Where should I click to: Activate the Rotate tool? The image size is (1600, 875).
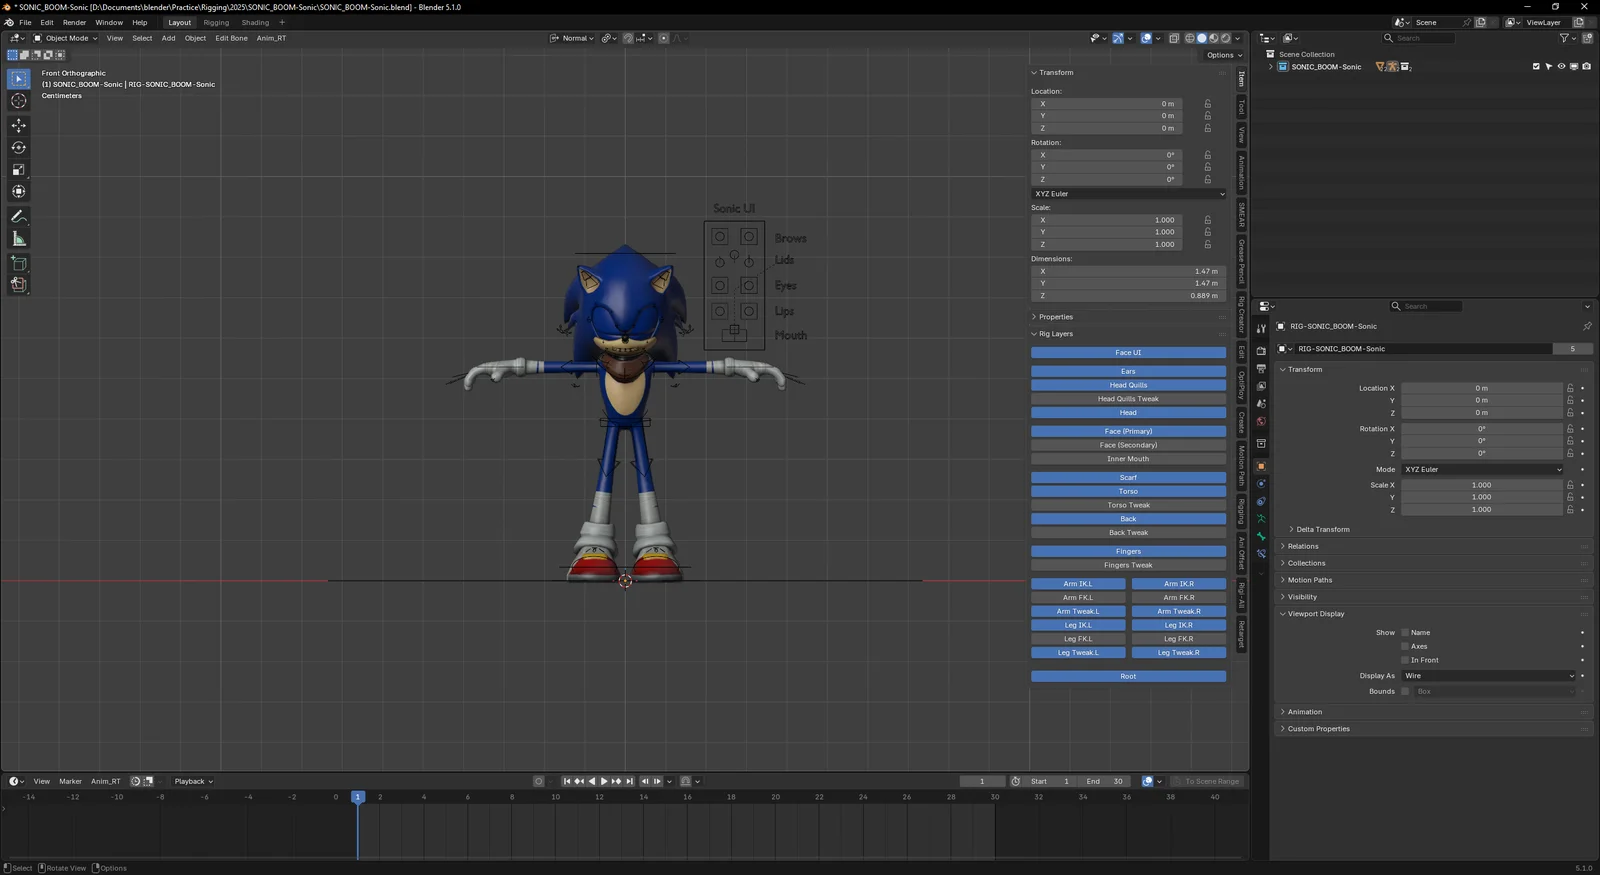(x=19, y=147)
